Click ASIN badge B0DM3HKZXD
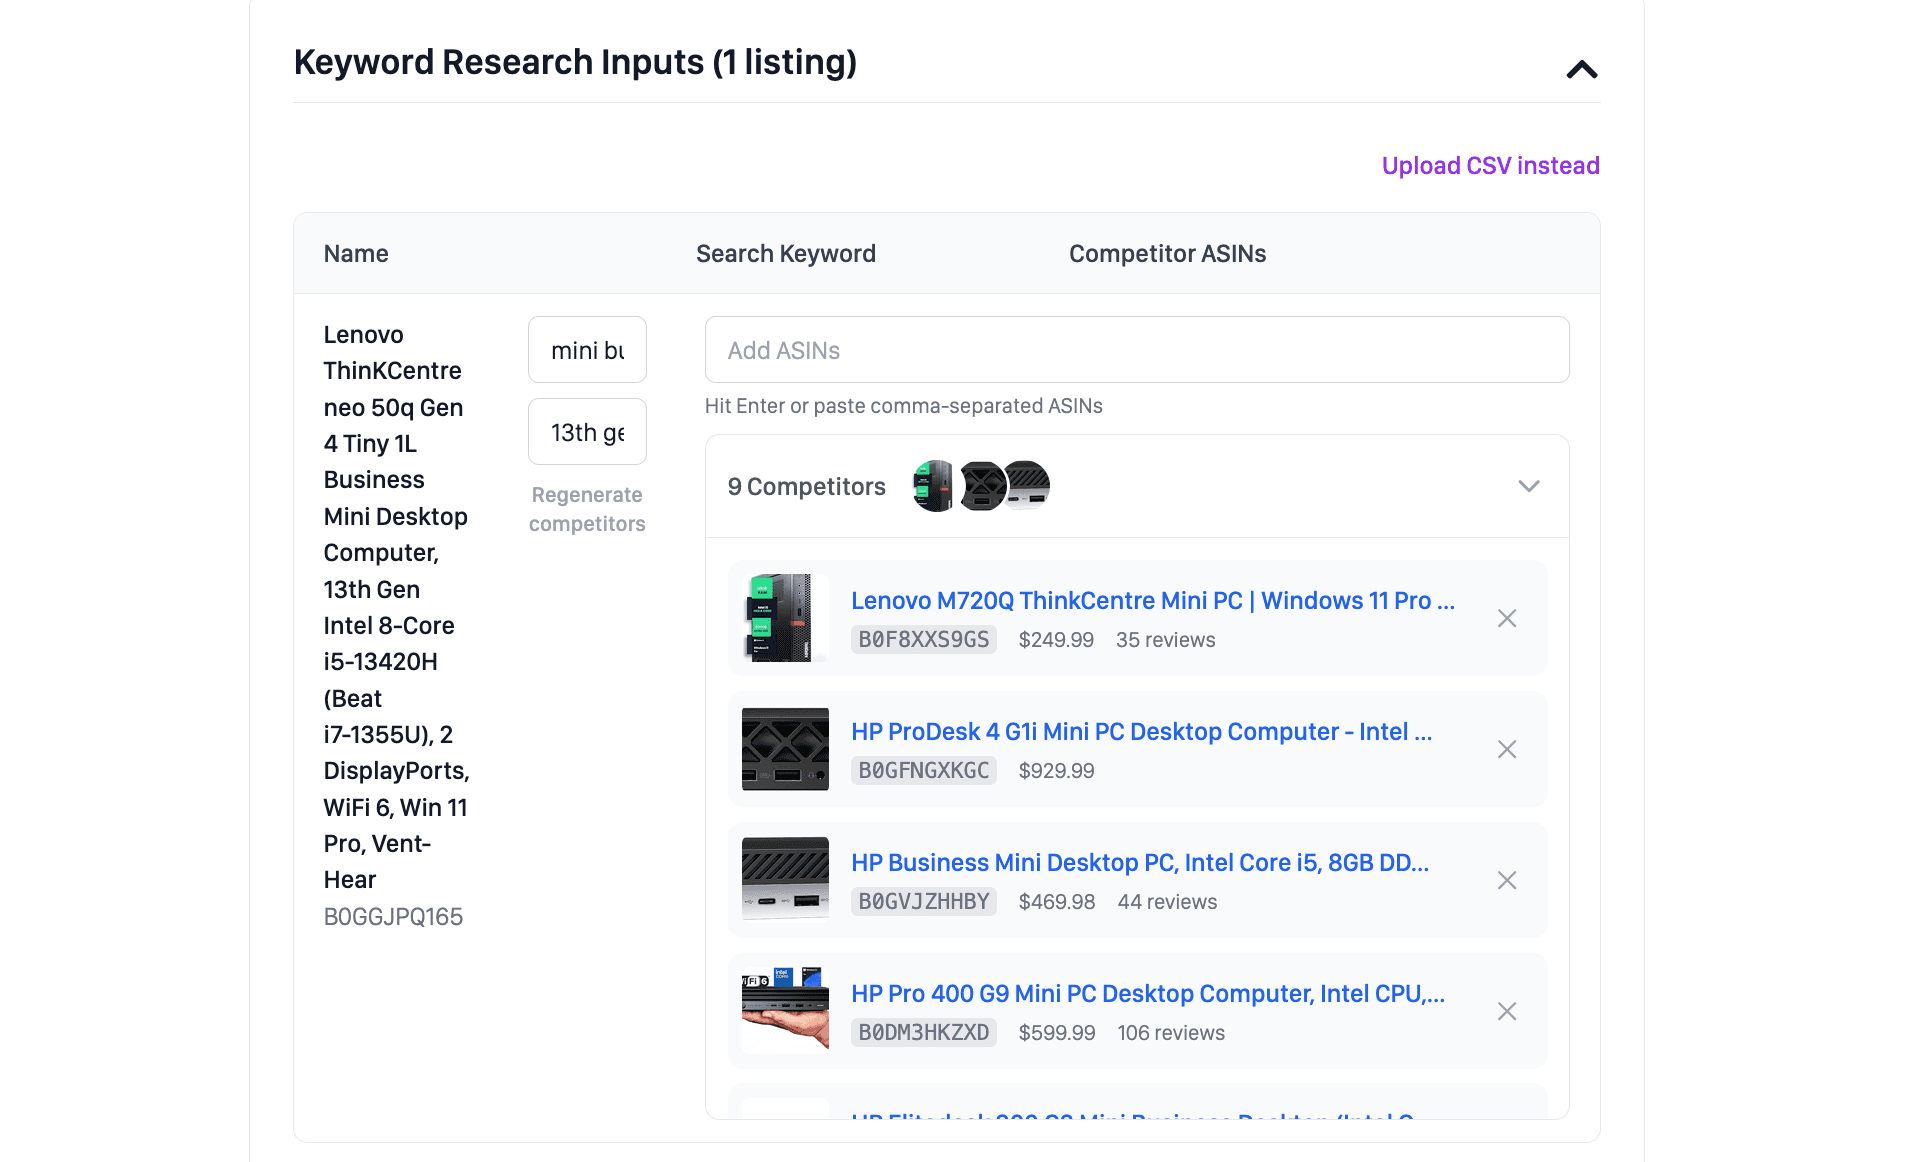1922x1162 pixels. [924, 1033]
